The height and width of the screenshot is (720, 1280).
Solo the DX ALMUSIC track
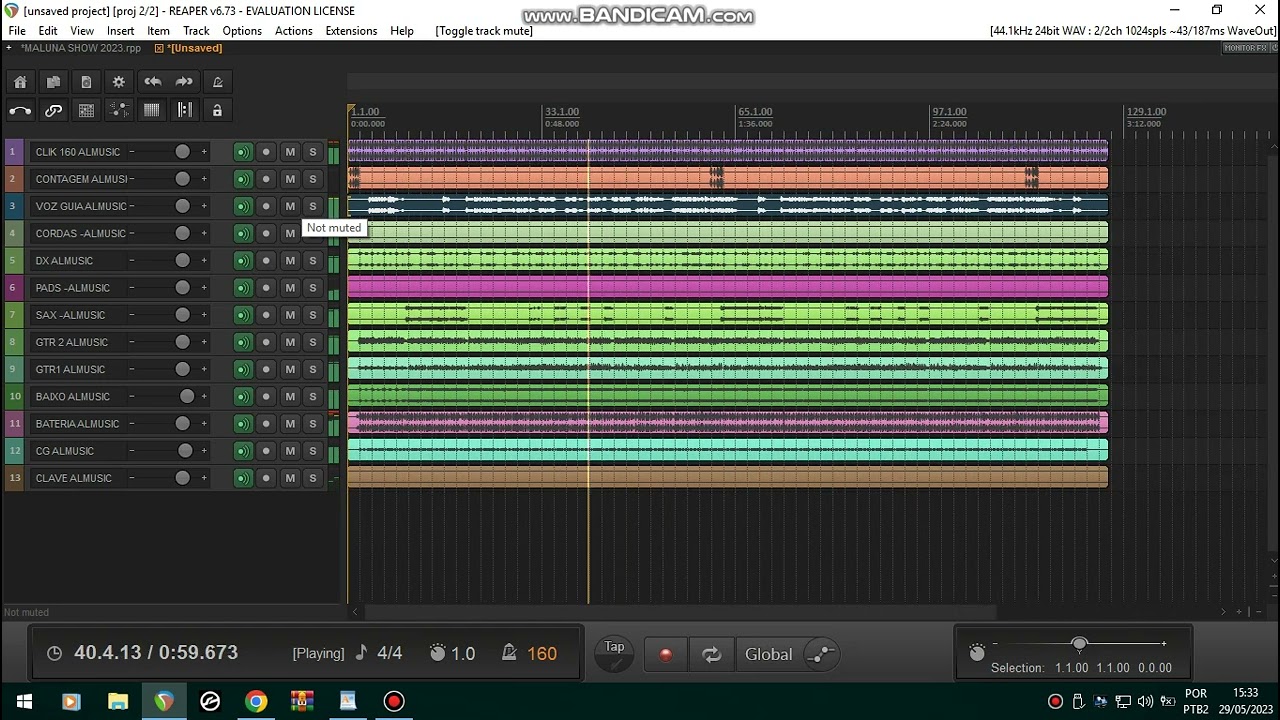(312, 261)
